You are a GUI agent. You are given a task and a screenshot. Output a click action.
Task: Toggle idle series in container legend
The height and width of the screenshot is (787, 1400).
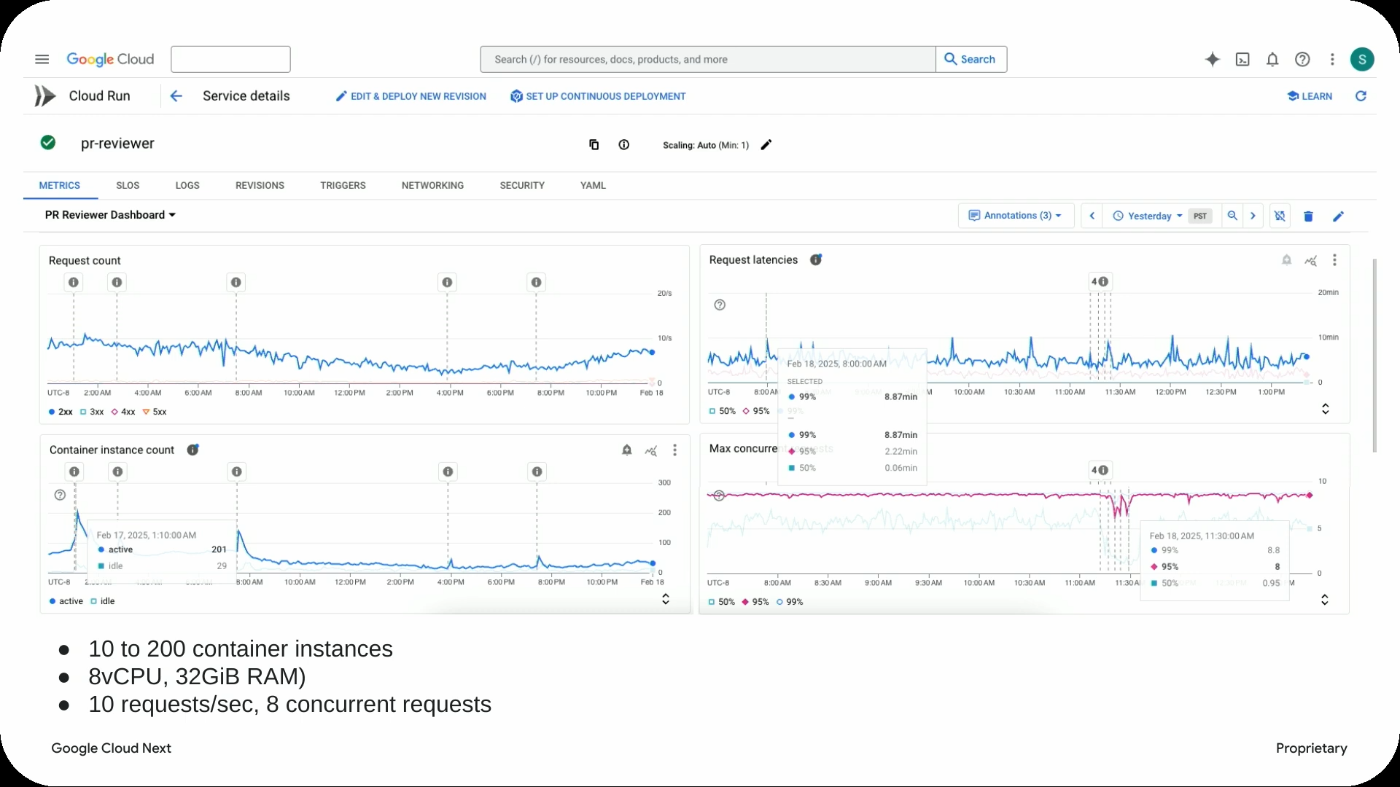pyautogui.click(x=102, y=601)
